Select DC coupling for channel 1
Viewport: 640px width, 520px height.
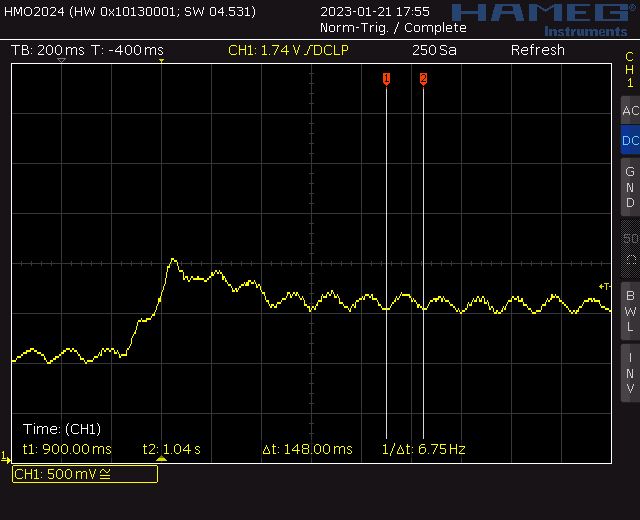click(x=629, y=141)
